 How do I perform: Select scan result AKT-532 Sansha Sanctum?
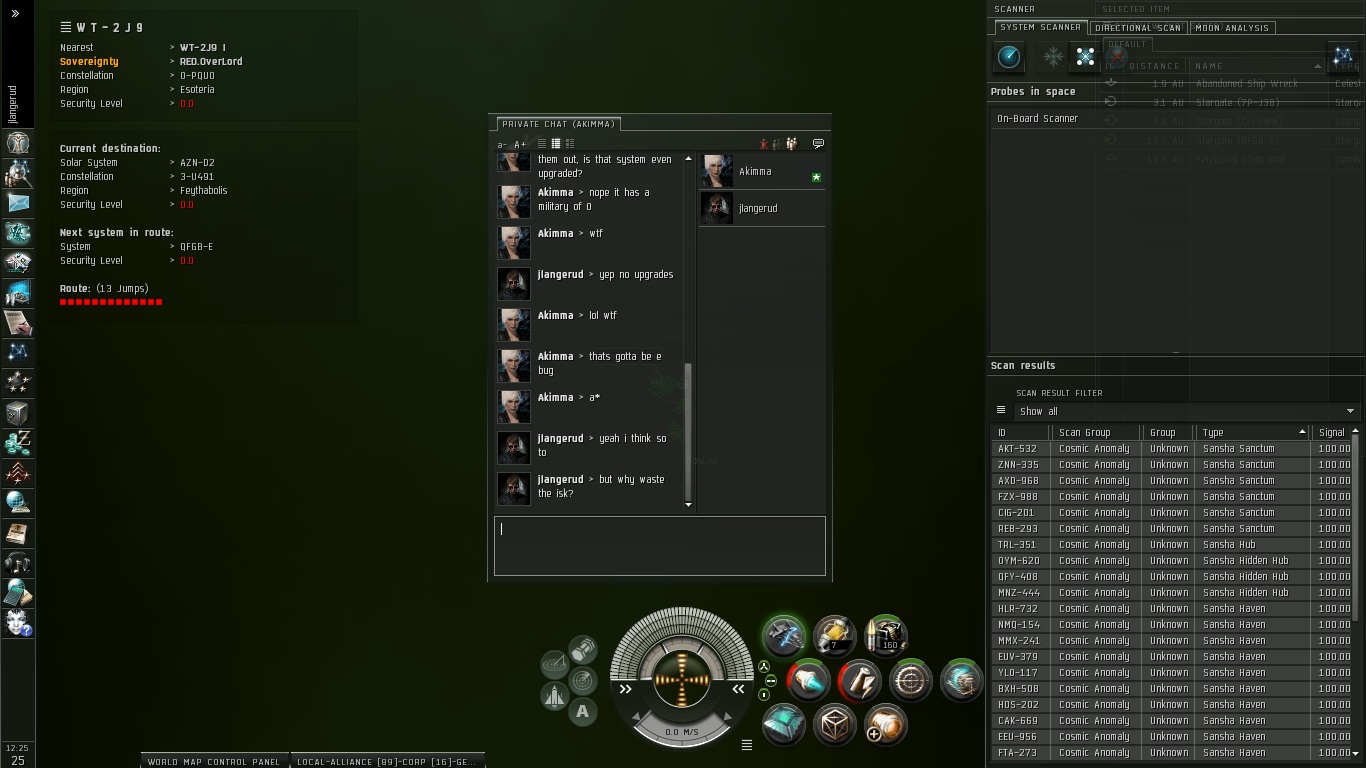click(1172, 448)
